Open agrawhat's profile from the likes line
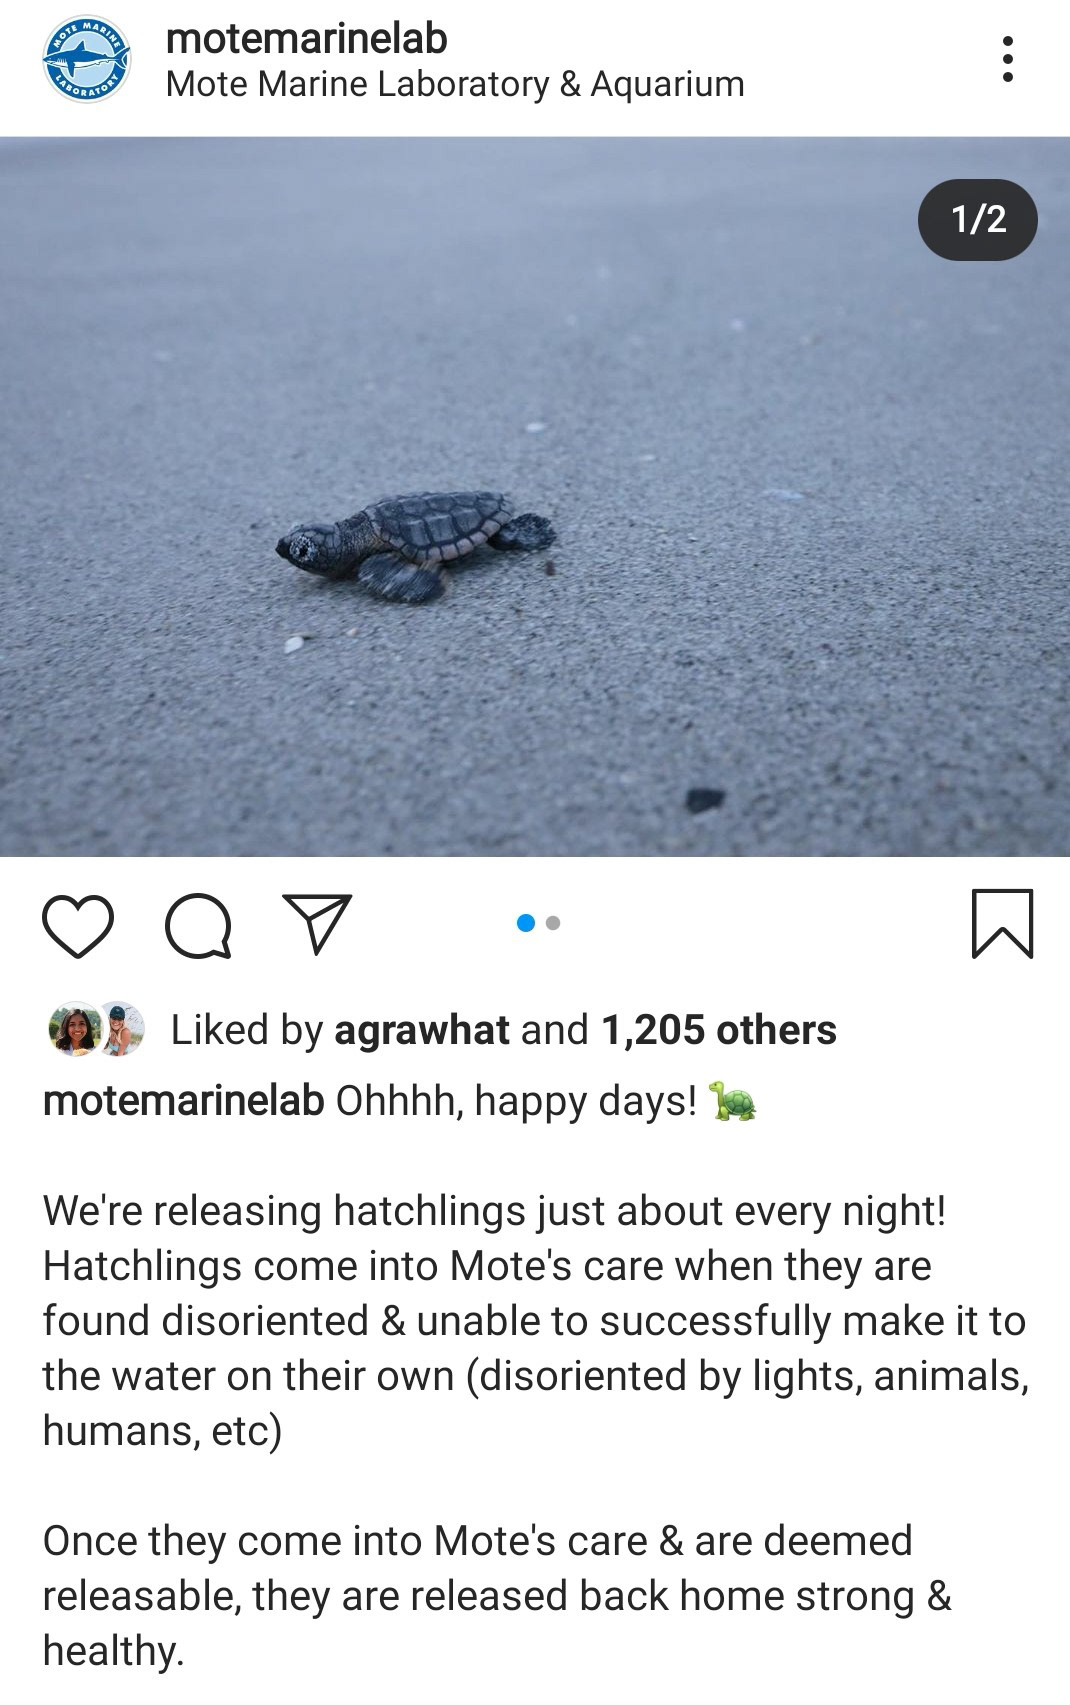The width and height of the screenshot is (1070, 1705). (421, 1030)
